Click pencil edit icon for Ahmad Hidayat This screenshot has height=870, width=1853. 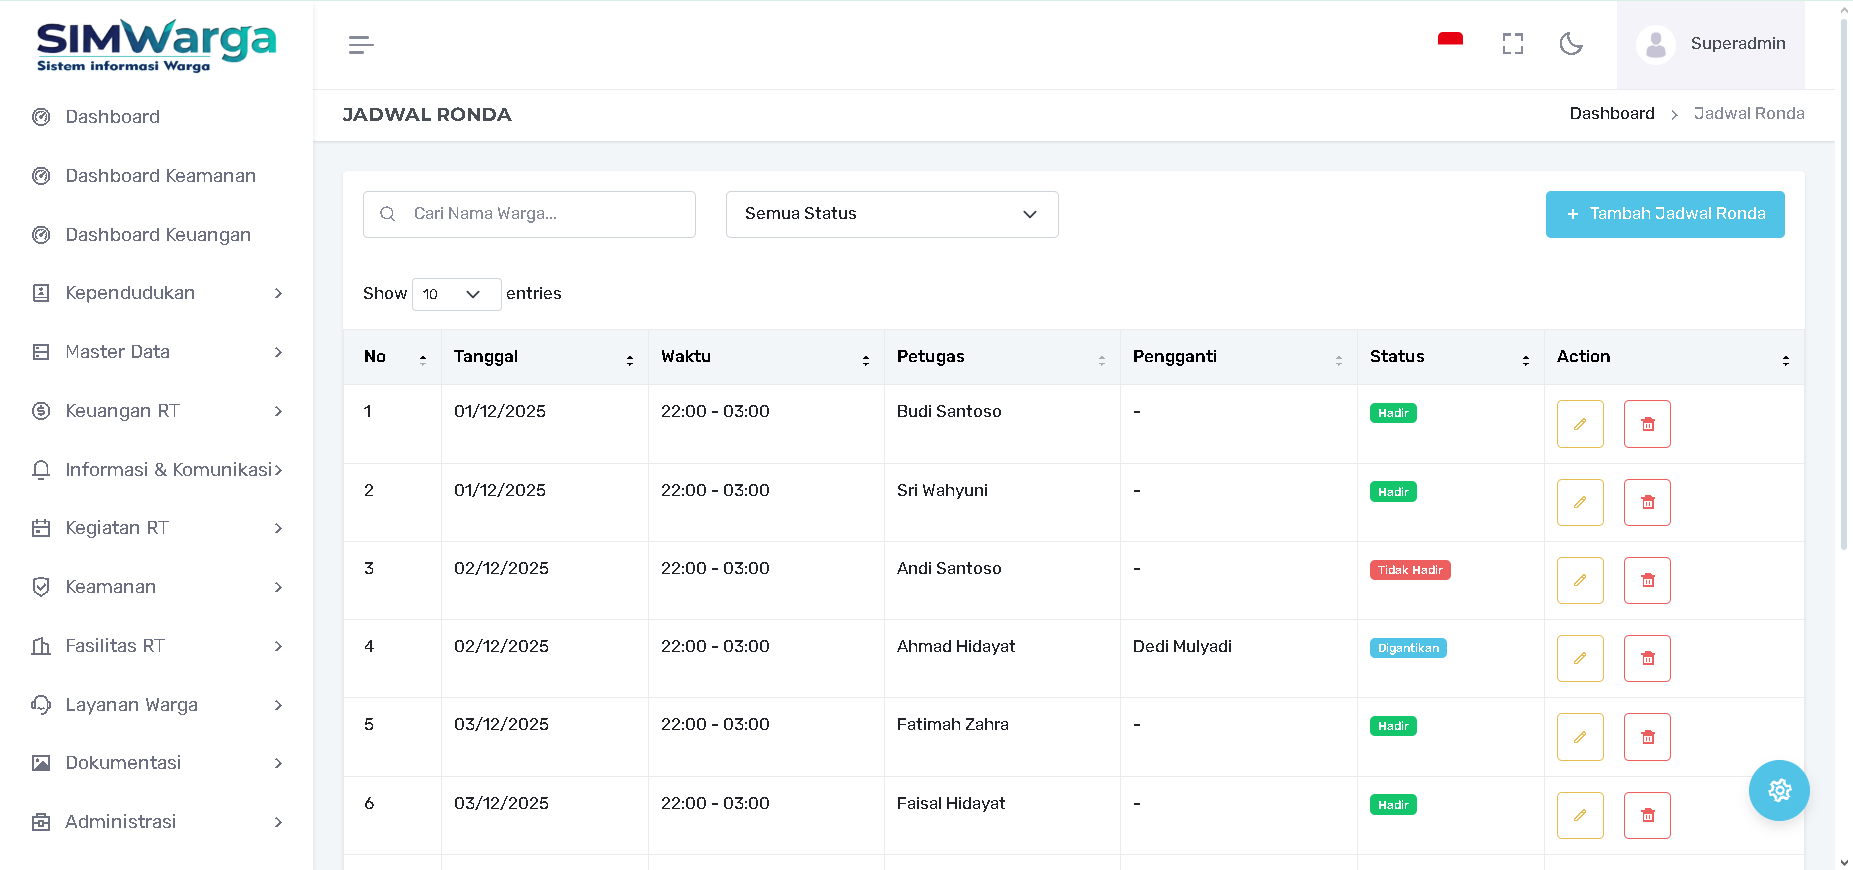(1579, 659)
